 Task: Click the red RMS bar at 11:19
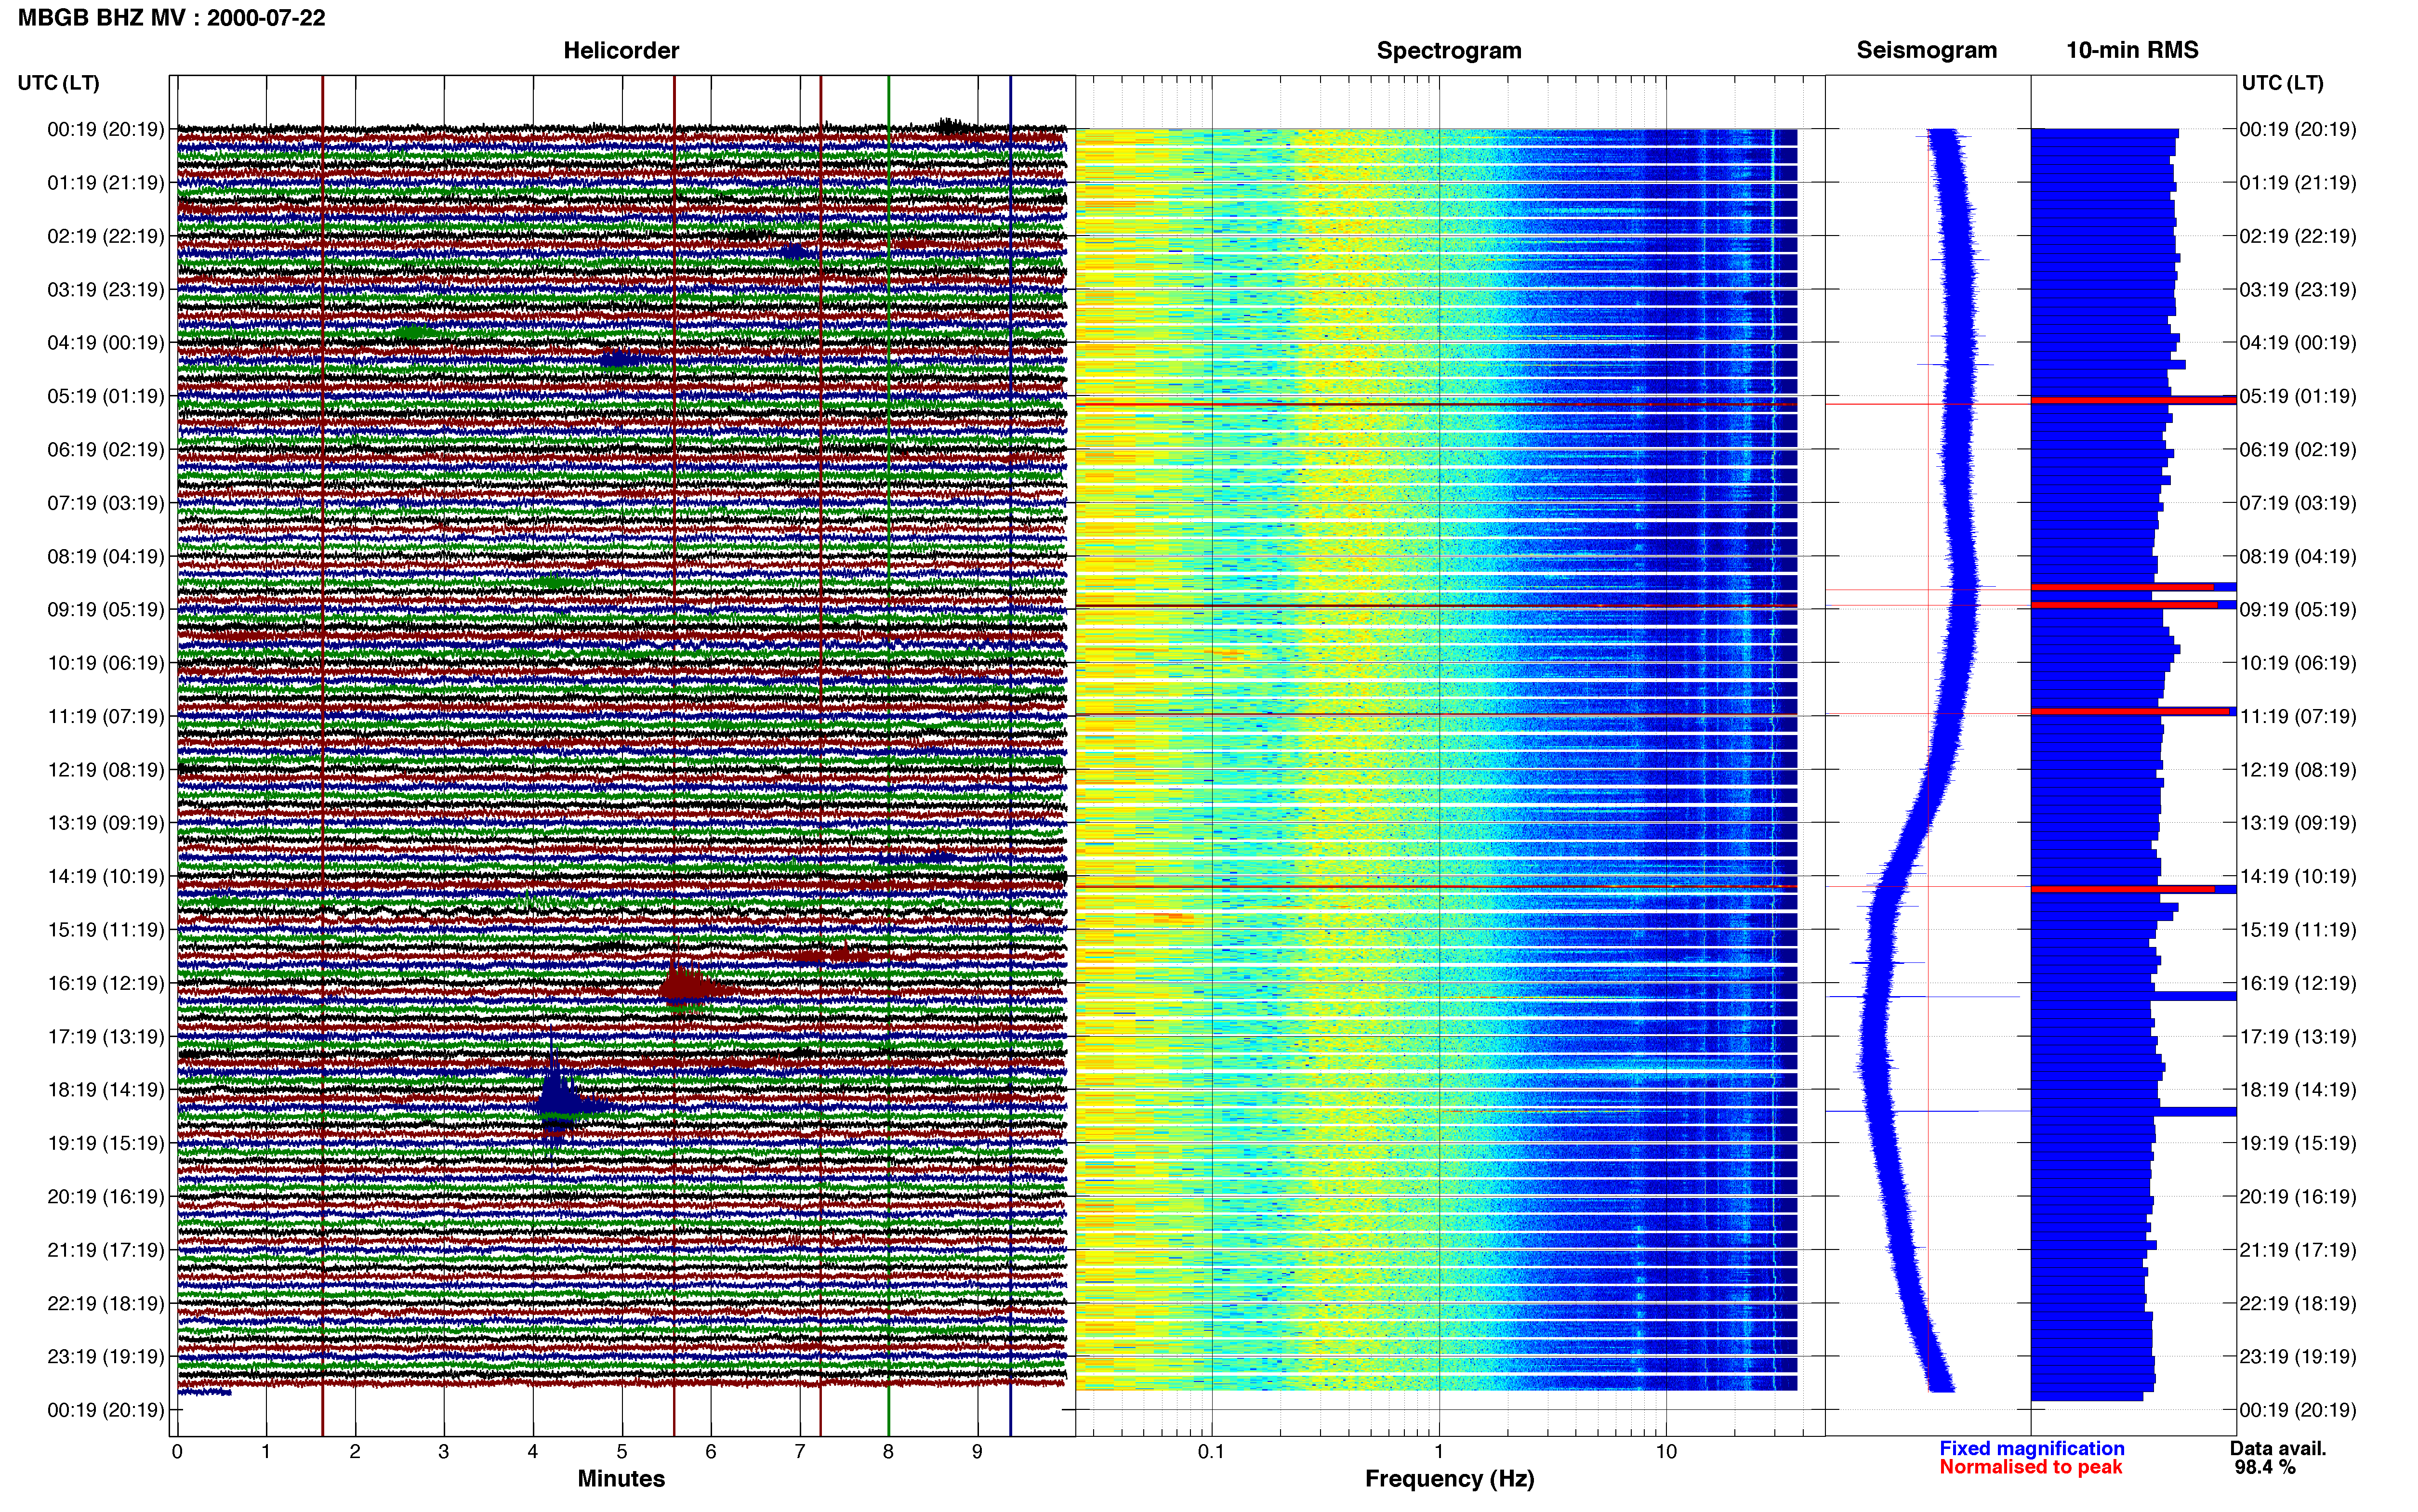tap(2130, 711)
